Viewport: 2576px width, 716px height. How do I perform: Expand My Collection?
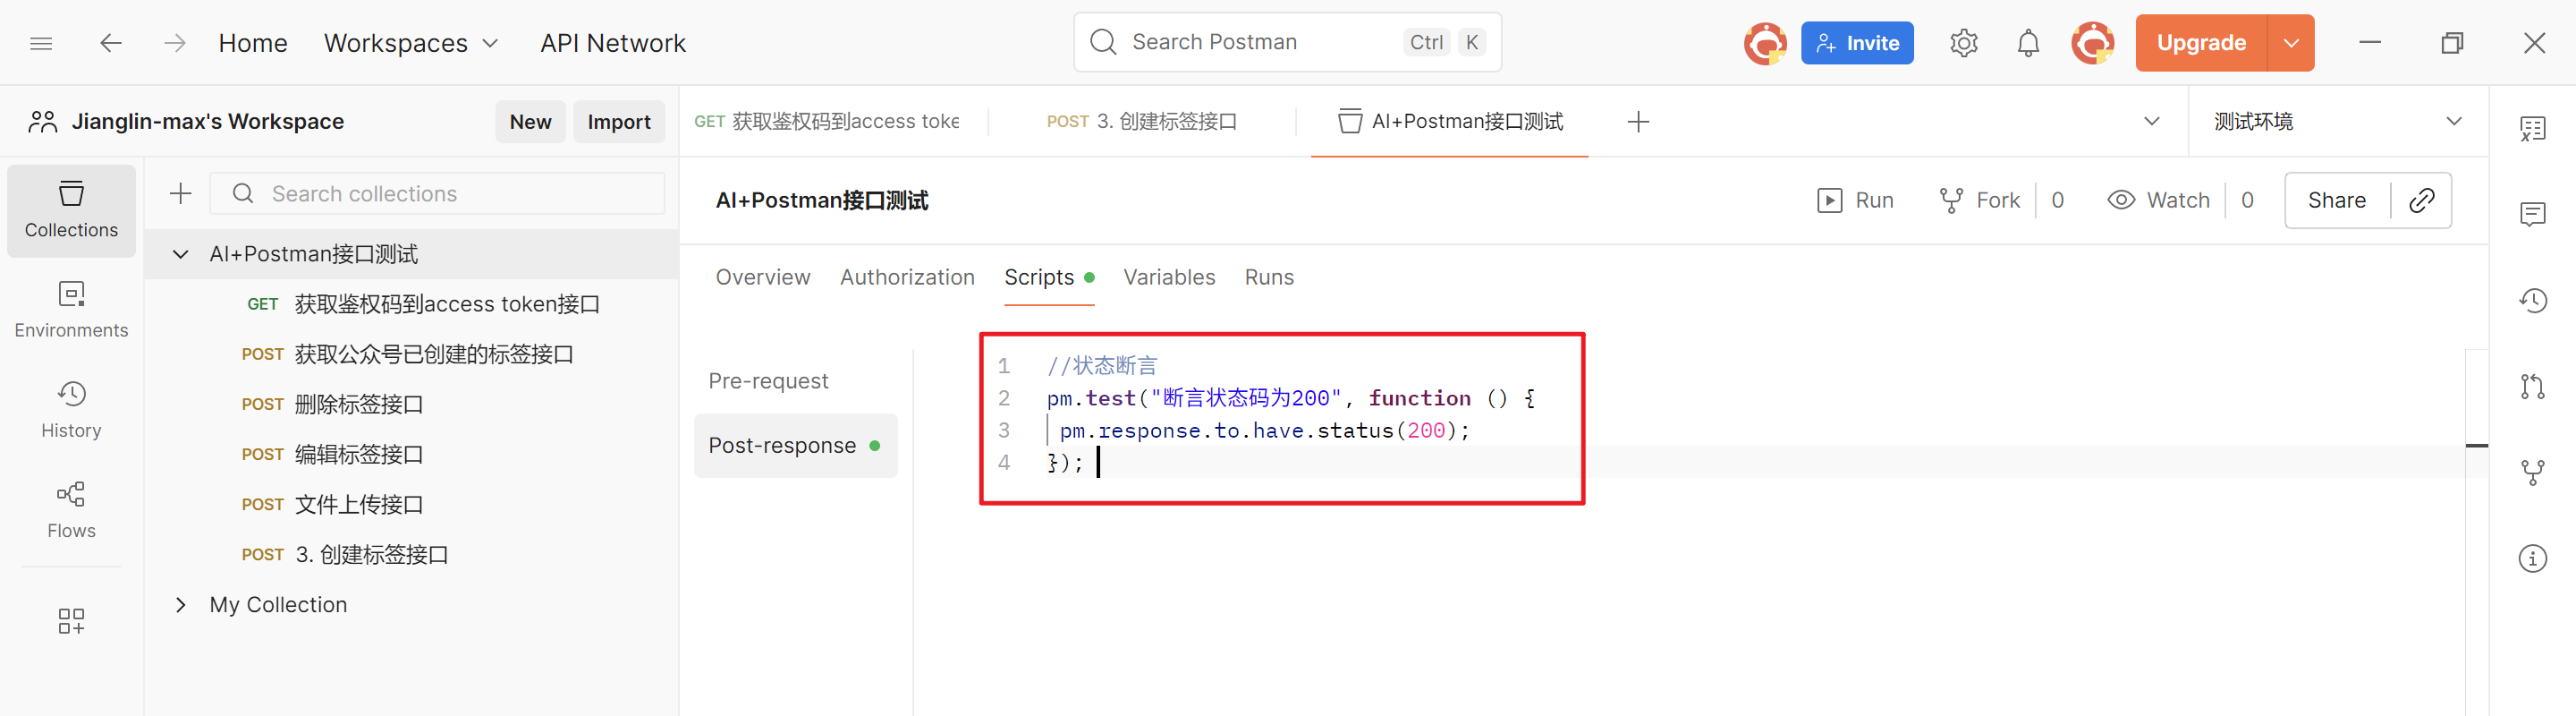[x=181, y=604]
